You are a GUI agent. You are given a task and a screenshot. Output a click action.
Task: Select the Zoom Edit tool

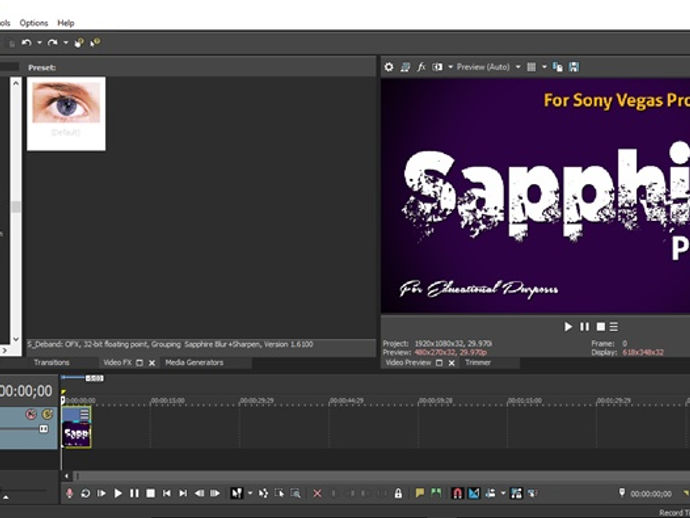(x=296, y=493)
